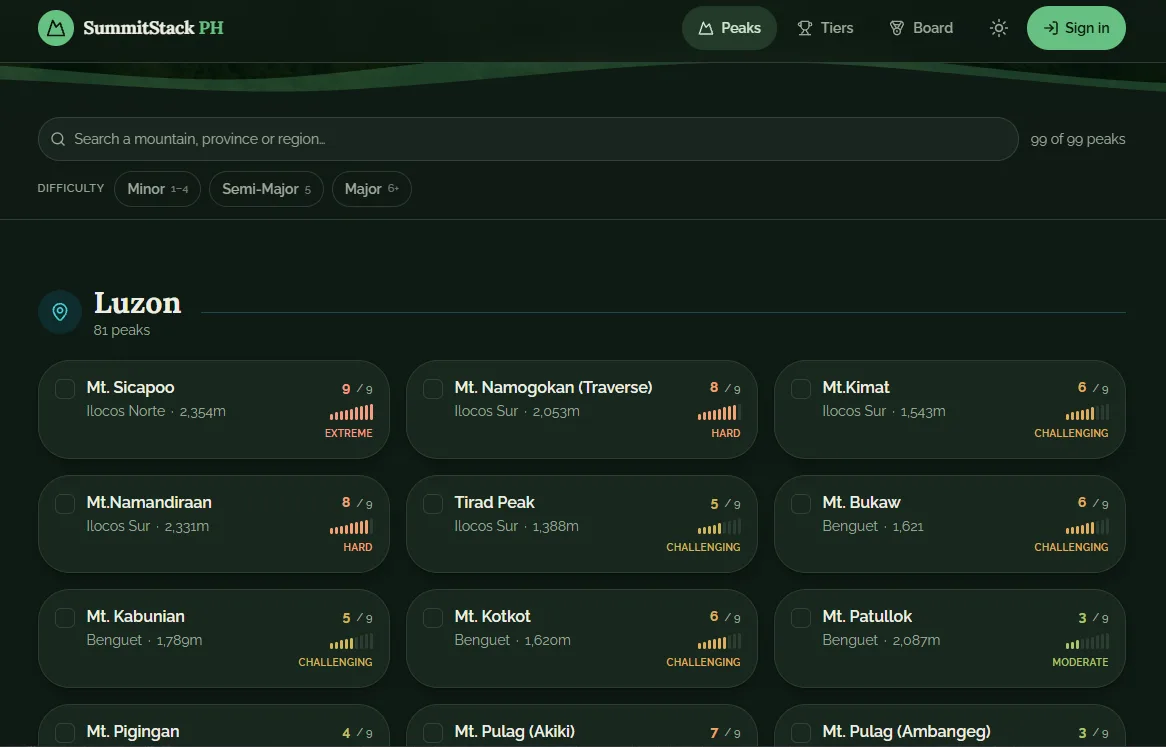1166x747 pixels.
Task: Open the Mt.Namandiraan card title
Action: click(149, 502)
